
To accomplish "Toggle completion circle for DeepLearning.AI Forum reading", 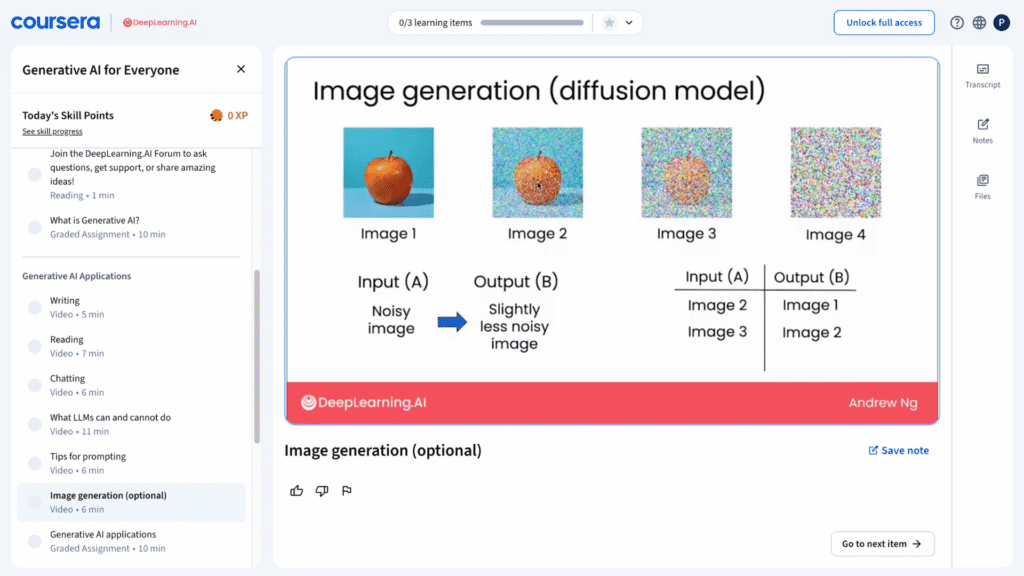I will coord(35,174).
